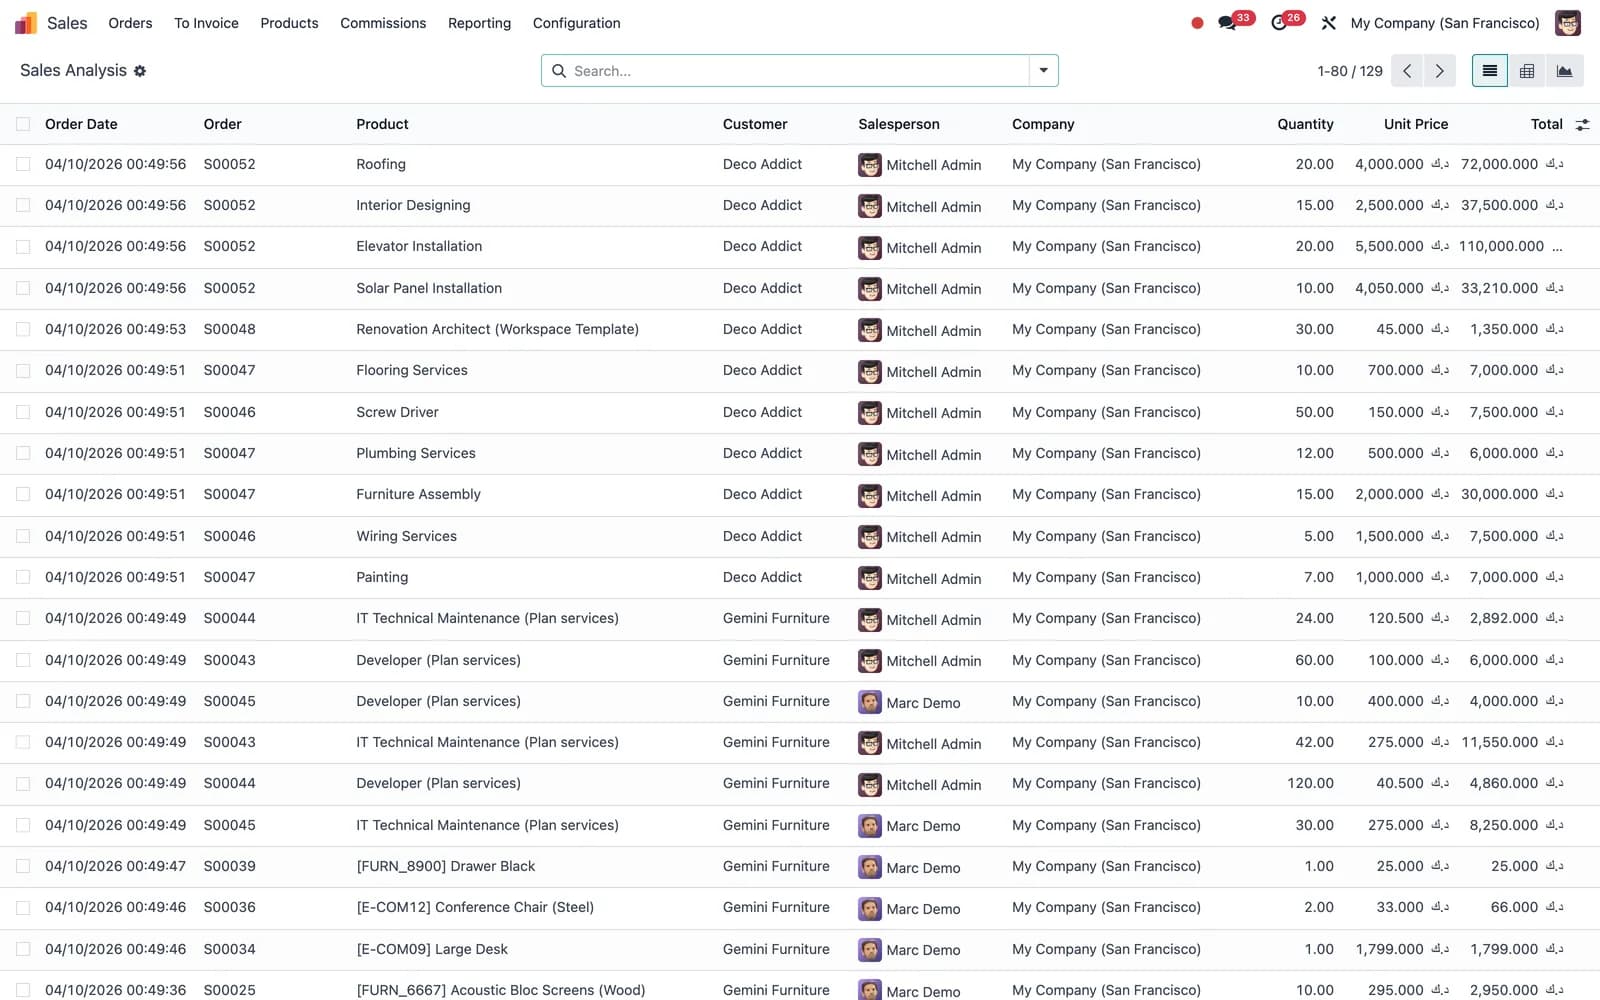Switch to graph chart view

pyautogui.click(x=1565, y=71)
